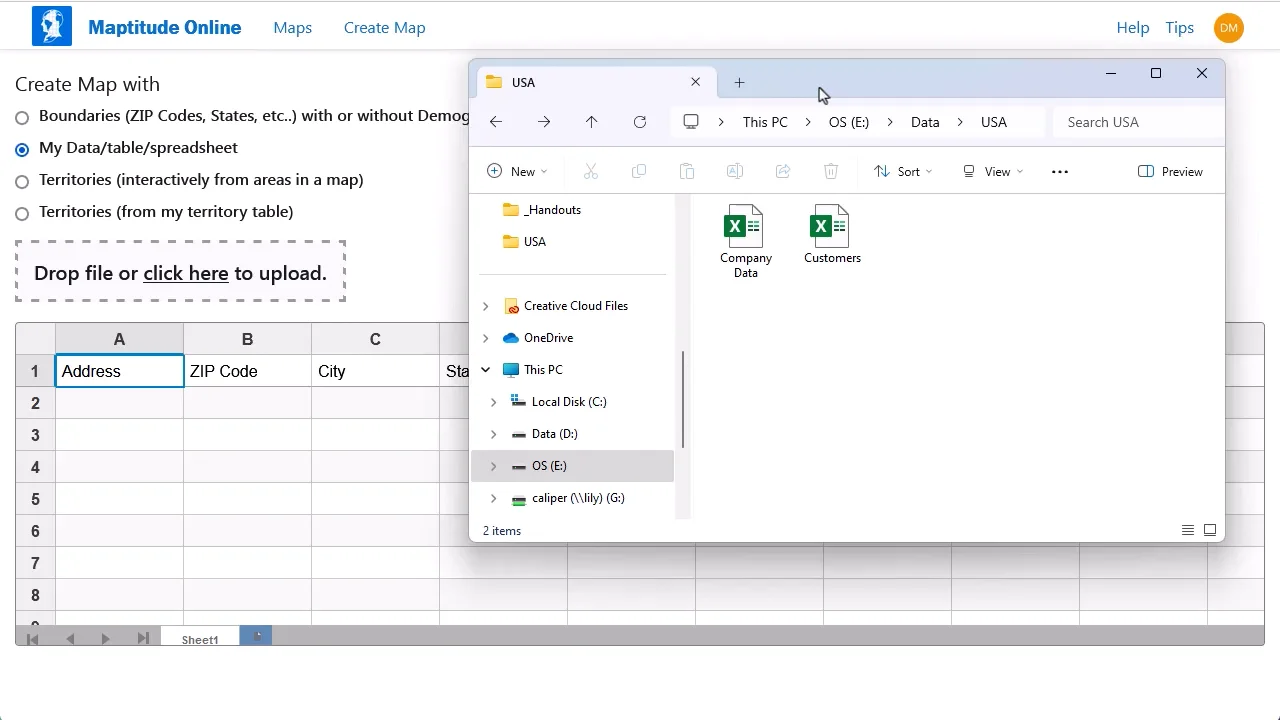This screenshot has height=720, width=1280.
Task: Collapse the This PC tree node
Action: [x=486, y=370]
